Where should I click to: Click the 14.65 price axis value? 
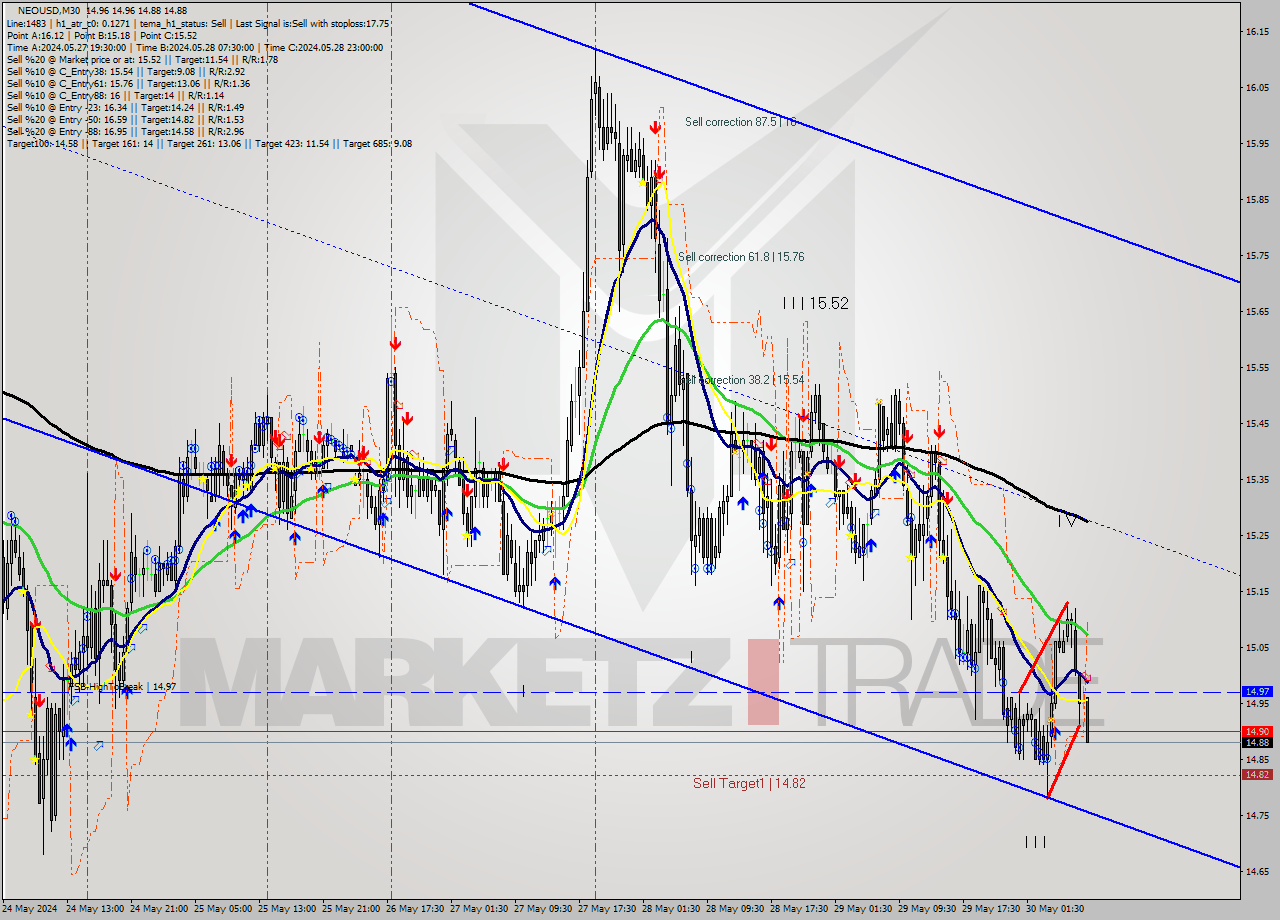click(1257, 872)
